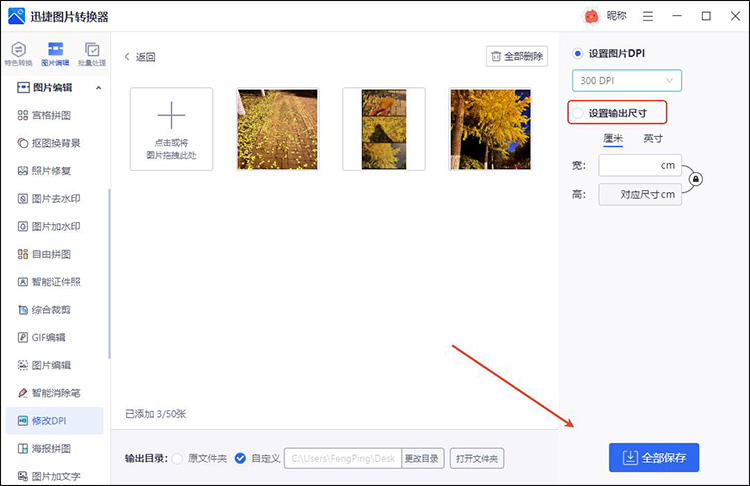
Task: Click the GIF编辑 icon
Action: click(x=22, y=337)
